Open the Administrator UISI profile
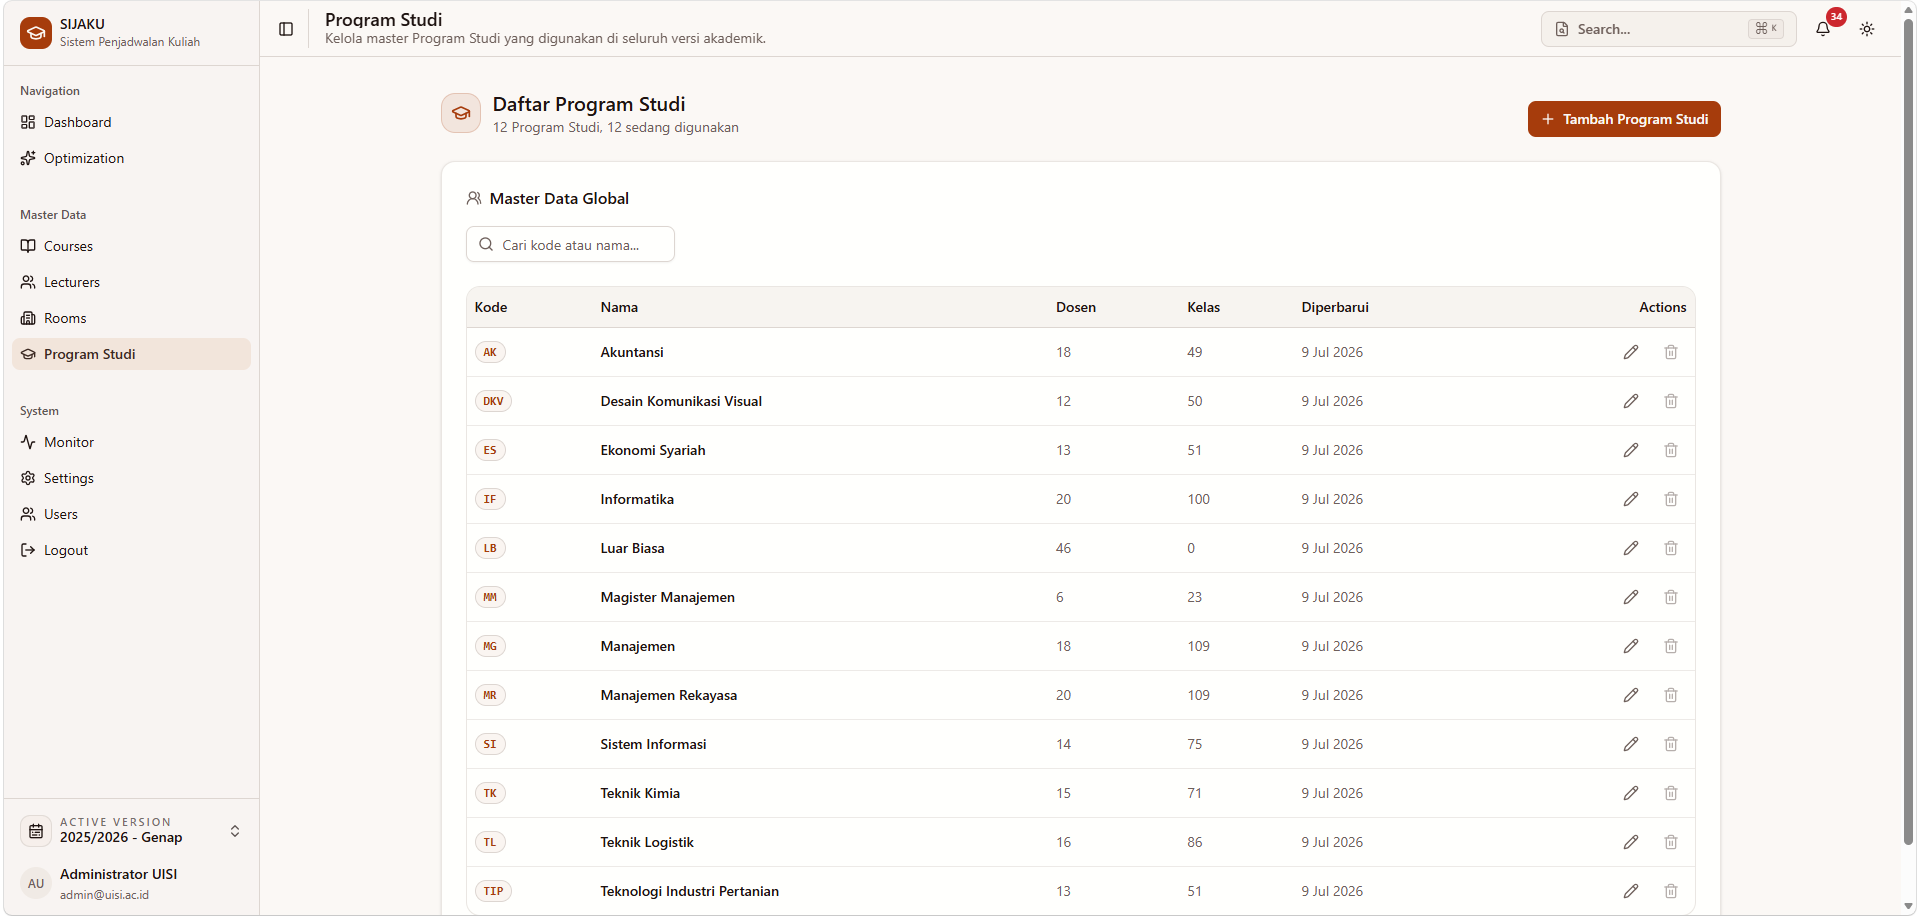Image resolution: width=1919 pixels, height=916 pixels. pyautogui.click(x=131, y=883)
